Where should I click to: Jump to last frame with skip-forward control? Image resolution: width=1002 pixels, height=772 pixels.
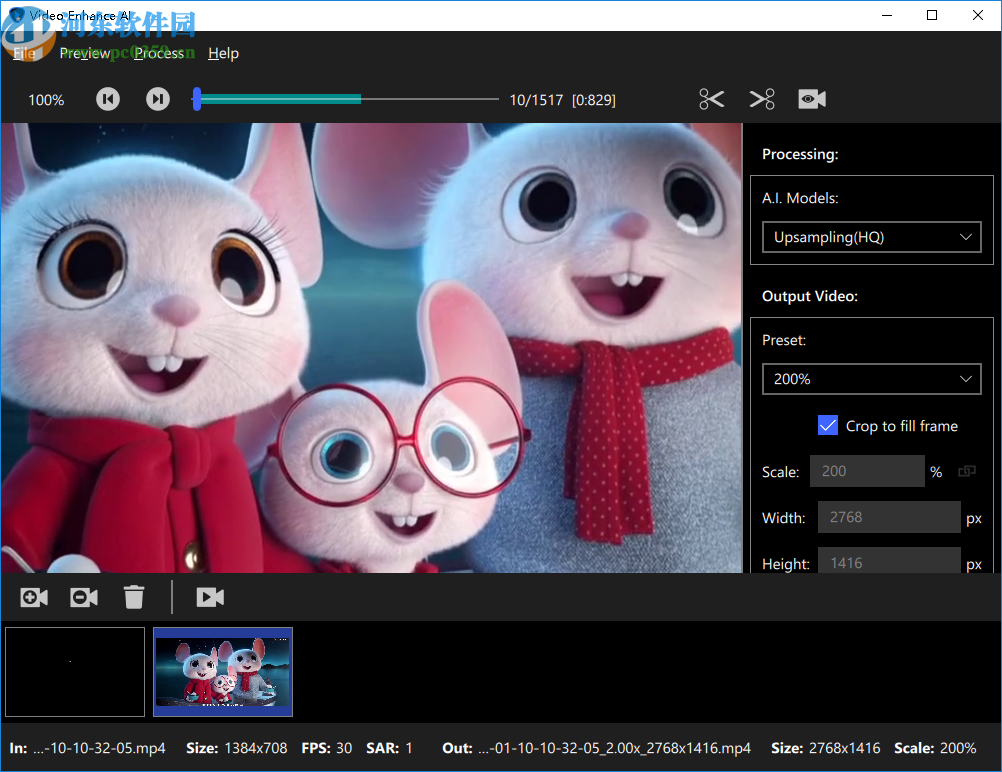tap(157, 99)
